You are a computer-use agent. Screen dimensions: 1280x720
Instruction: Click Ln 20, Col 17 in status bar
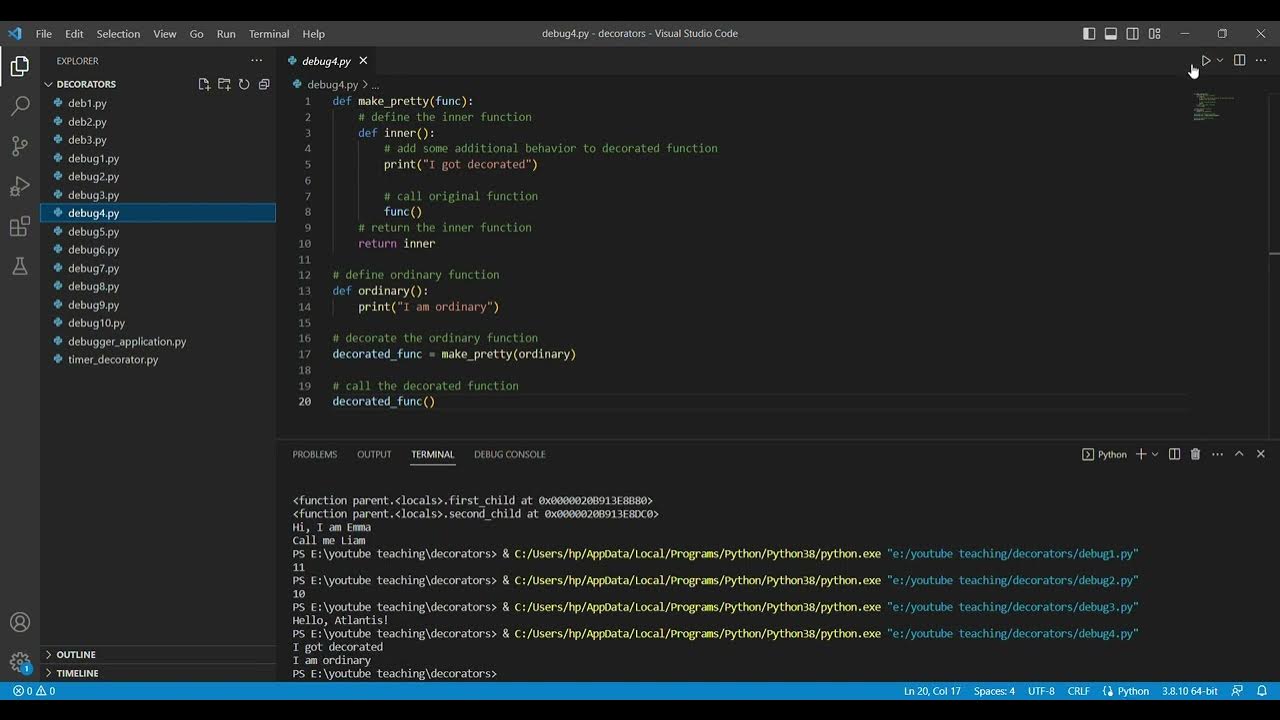[932, 691]
